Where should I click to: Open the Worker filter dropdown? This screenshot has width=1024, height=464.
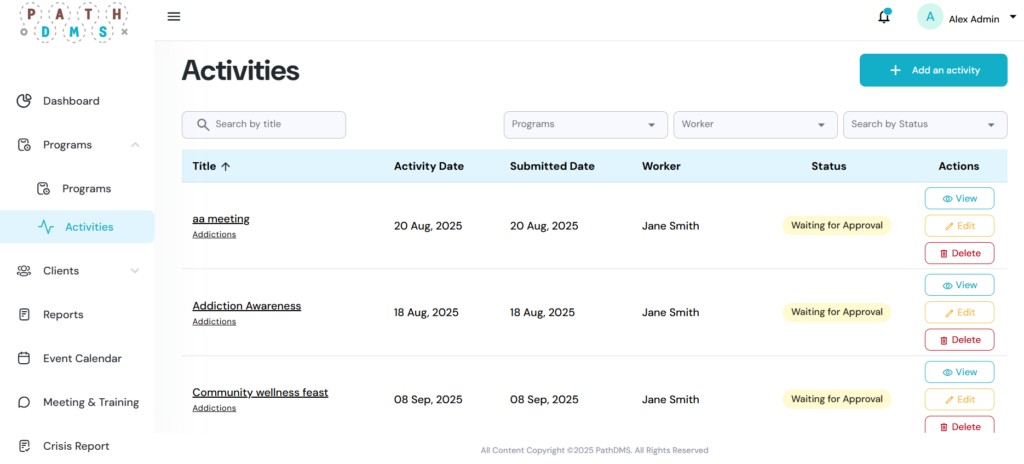[x=755, y=125]
